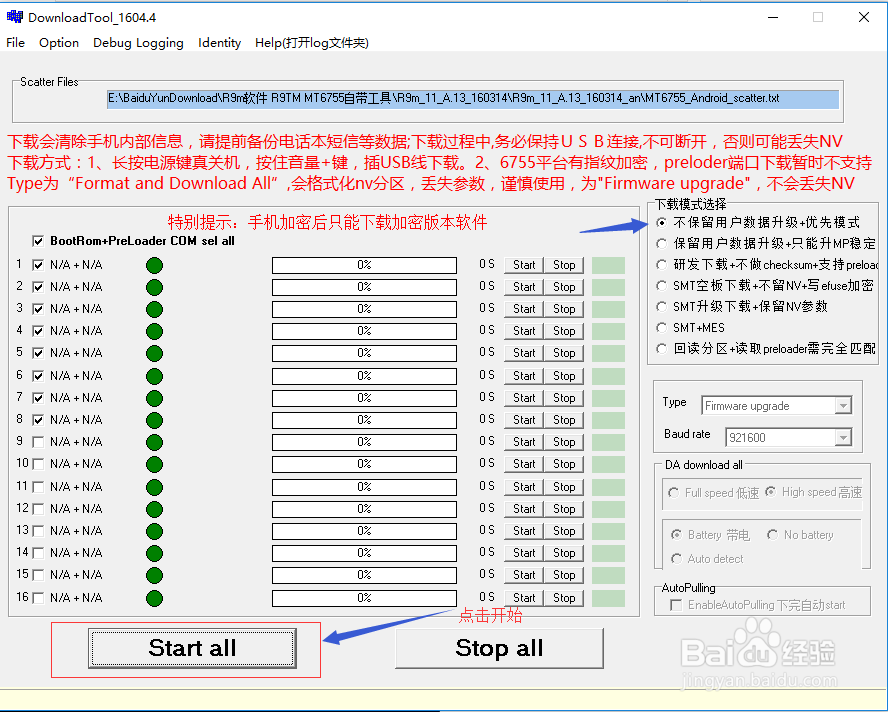Select 保留用户数据升级 radio option
888x712 pixels.
[661, 244]
